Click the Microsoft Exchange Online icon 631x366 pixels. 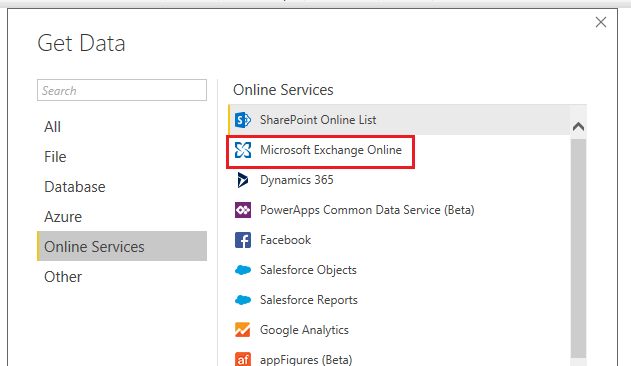click(x=243, y=150)
